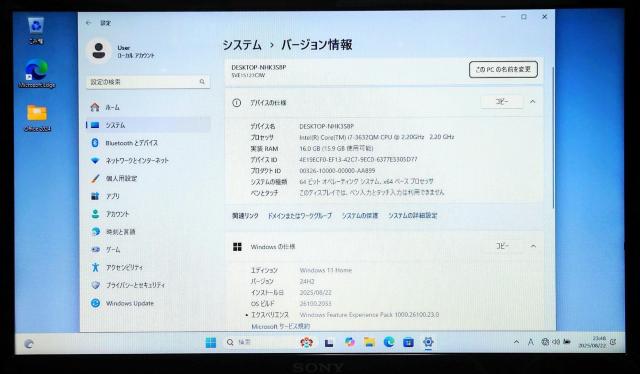Open ドメインまたはワークグループ related link
The height and width of the screenshot is (374, 640).
(300, 216)
